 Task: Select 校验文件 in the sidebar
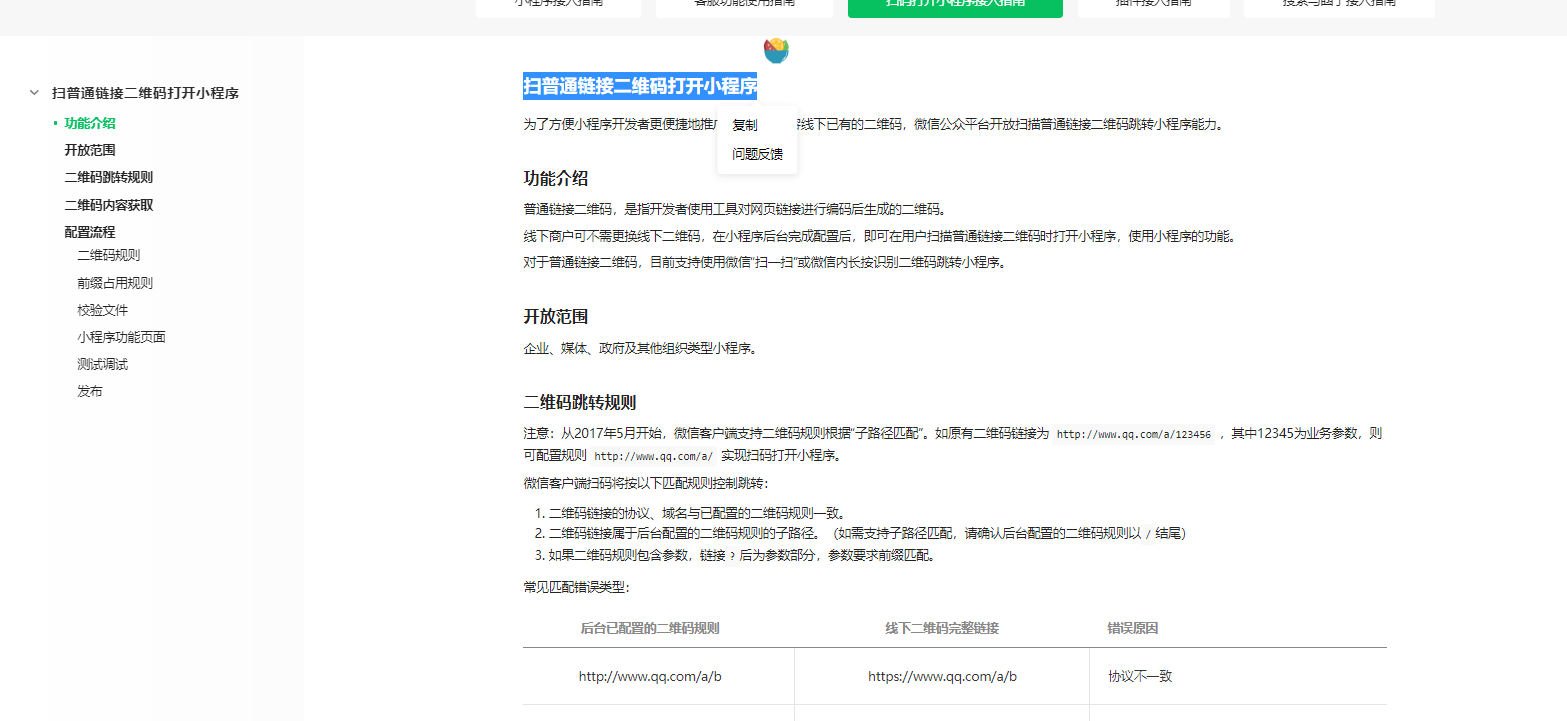coord(103,310)
